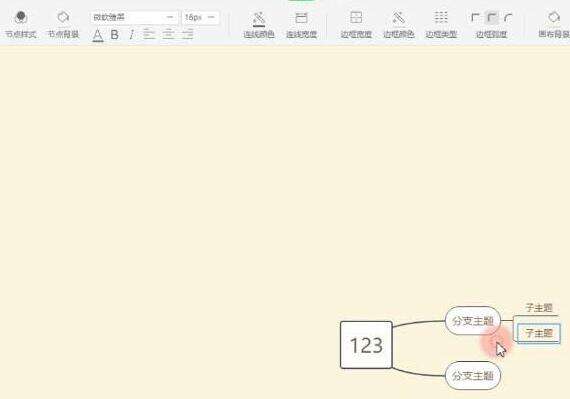Viewport: 570px width, 399px height.
Task: Select the central 123 topic node
Action: point(366,344)
